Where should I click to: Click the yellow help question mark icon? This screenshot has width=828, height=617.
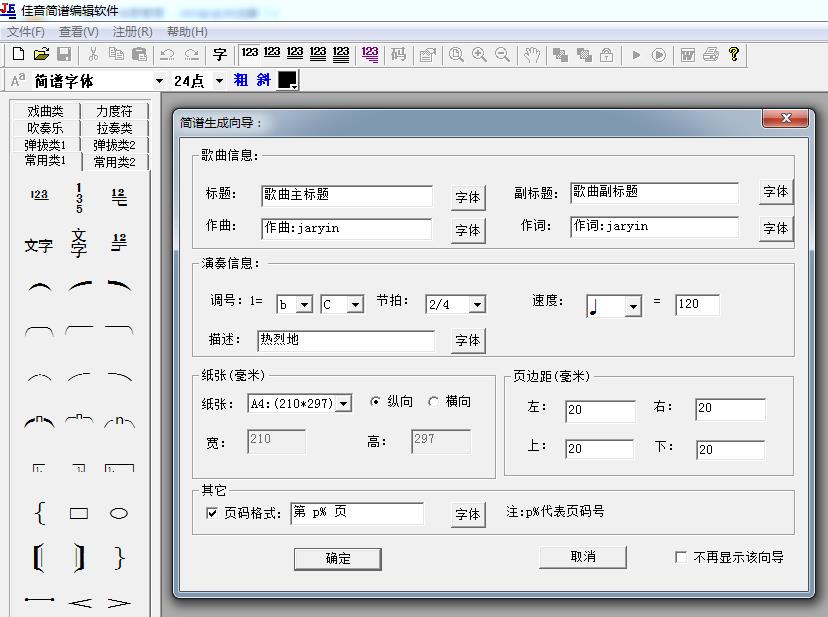[x=734, y=54]
